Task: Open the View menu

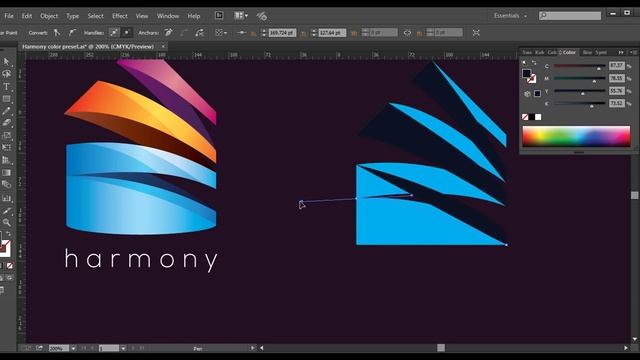Action: [142, 16]
